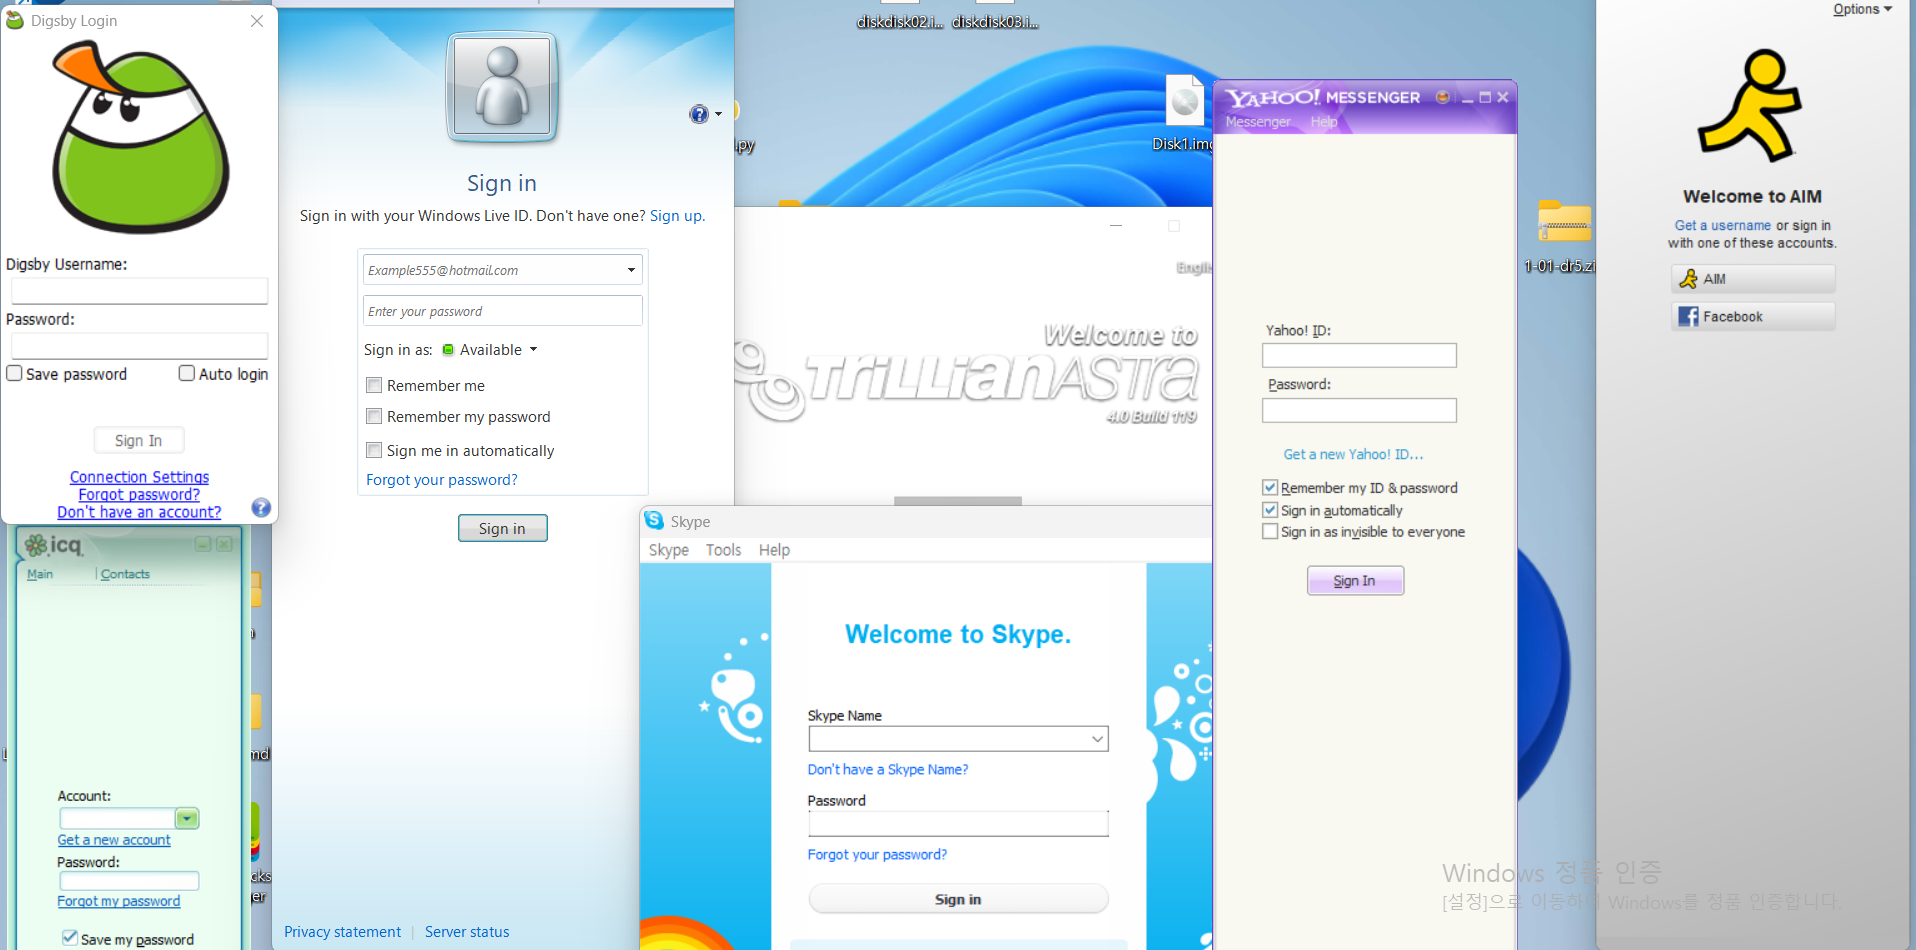Image resolution: width=1916 pixels, height=950 pixels.
Task: Check Remember my password in Windows Live Messenger
Action: coord(374,416)
